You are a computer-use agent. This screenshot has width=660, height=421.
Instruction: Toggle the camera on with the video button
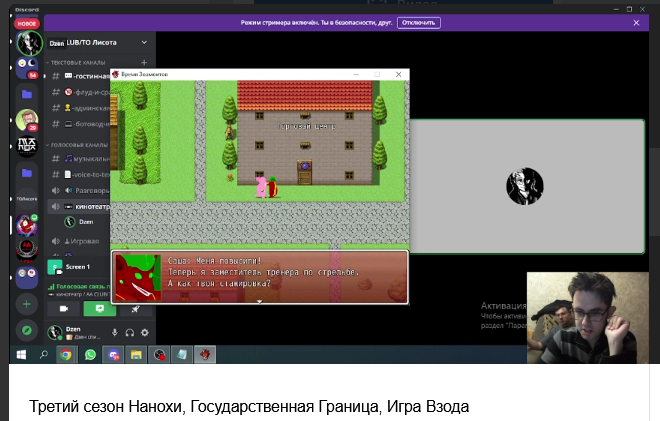[64, 309]
